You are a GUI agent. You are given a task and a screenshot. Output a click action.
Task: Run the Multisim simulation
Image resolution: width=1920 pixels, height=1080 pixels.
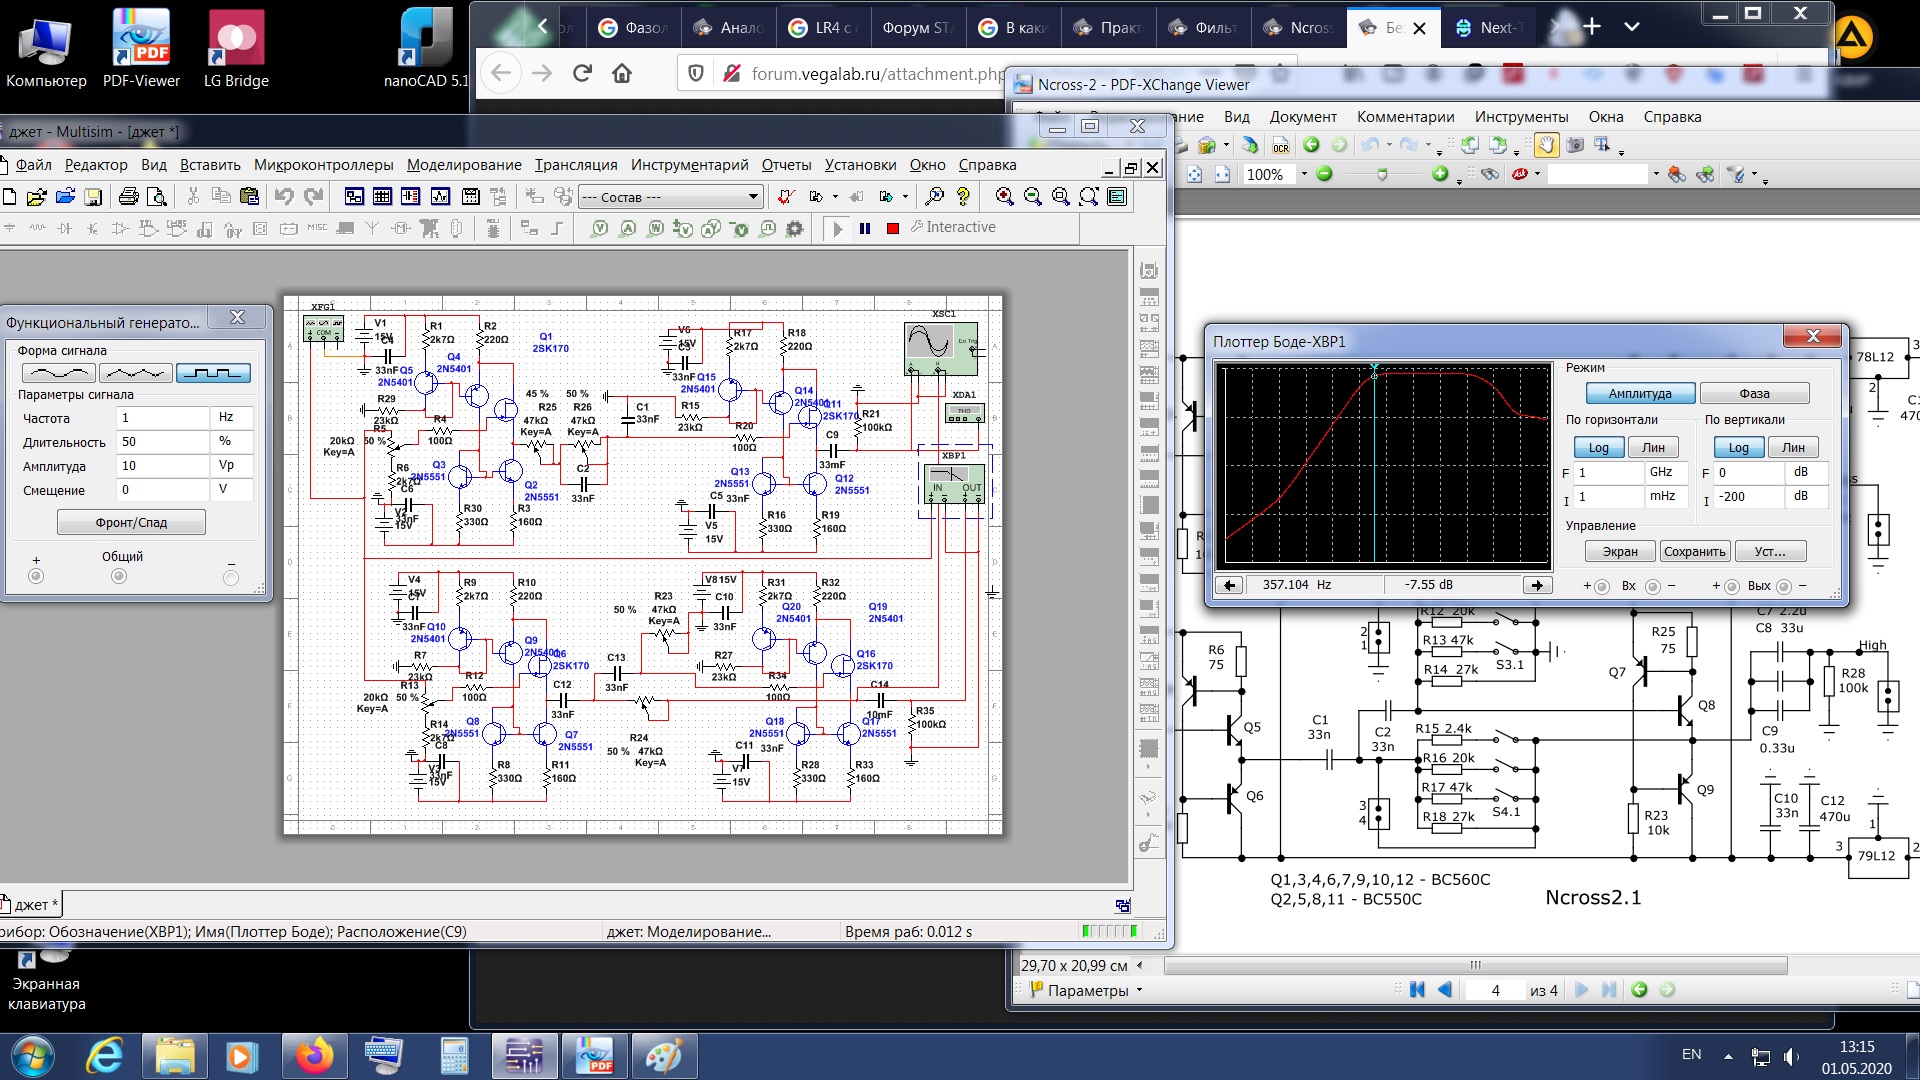coord(838,228)
